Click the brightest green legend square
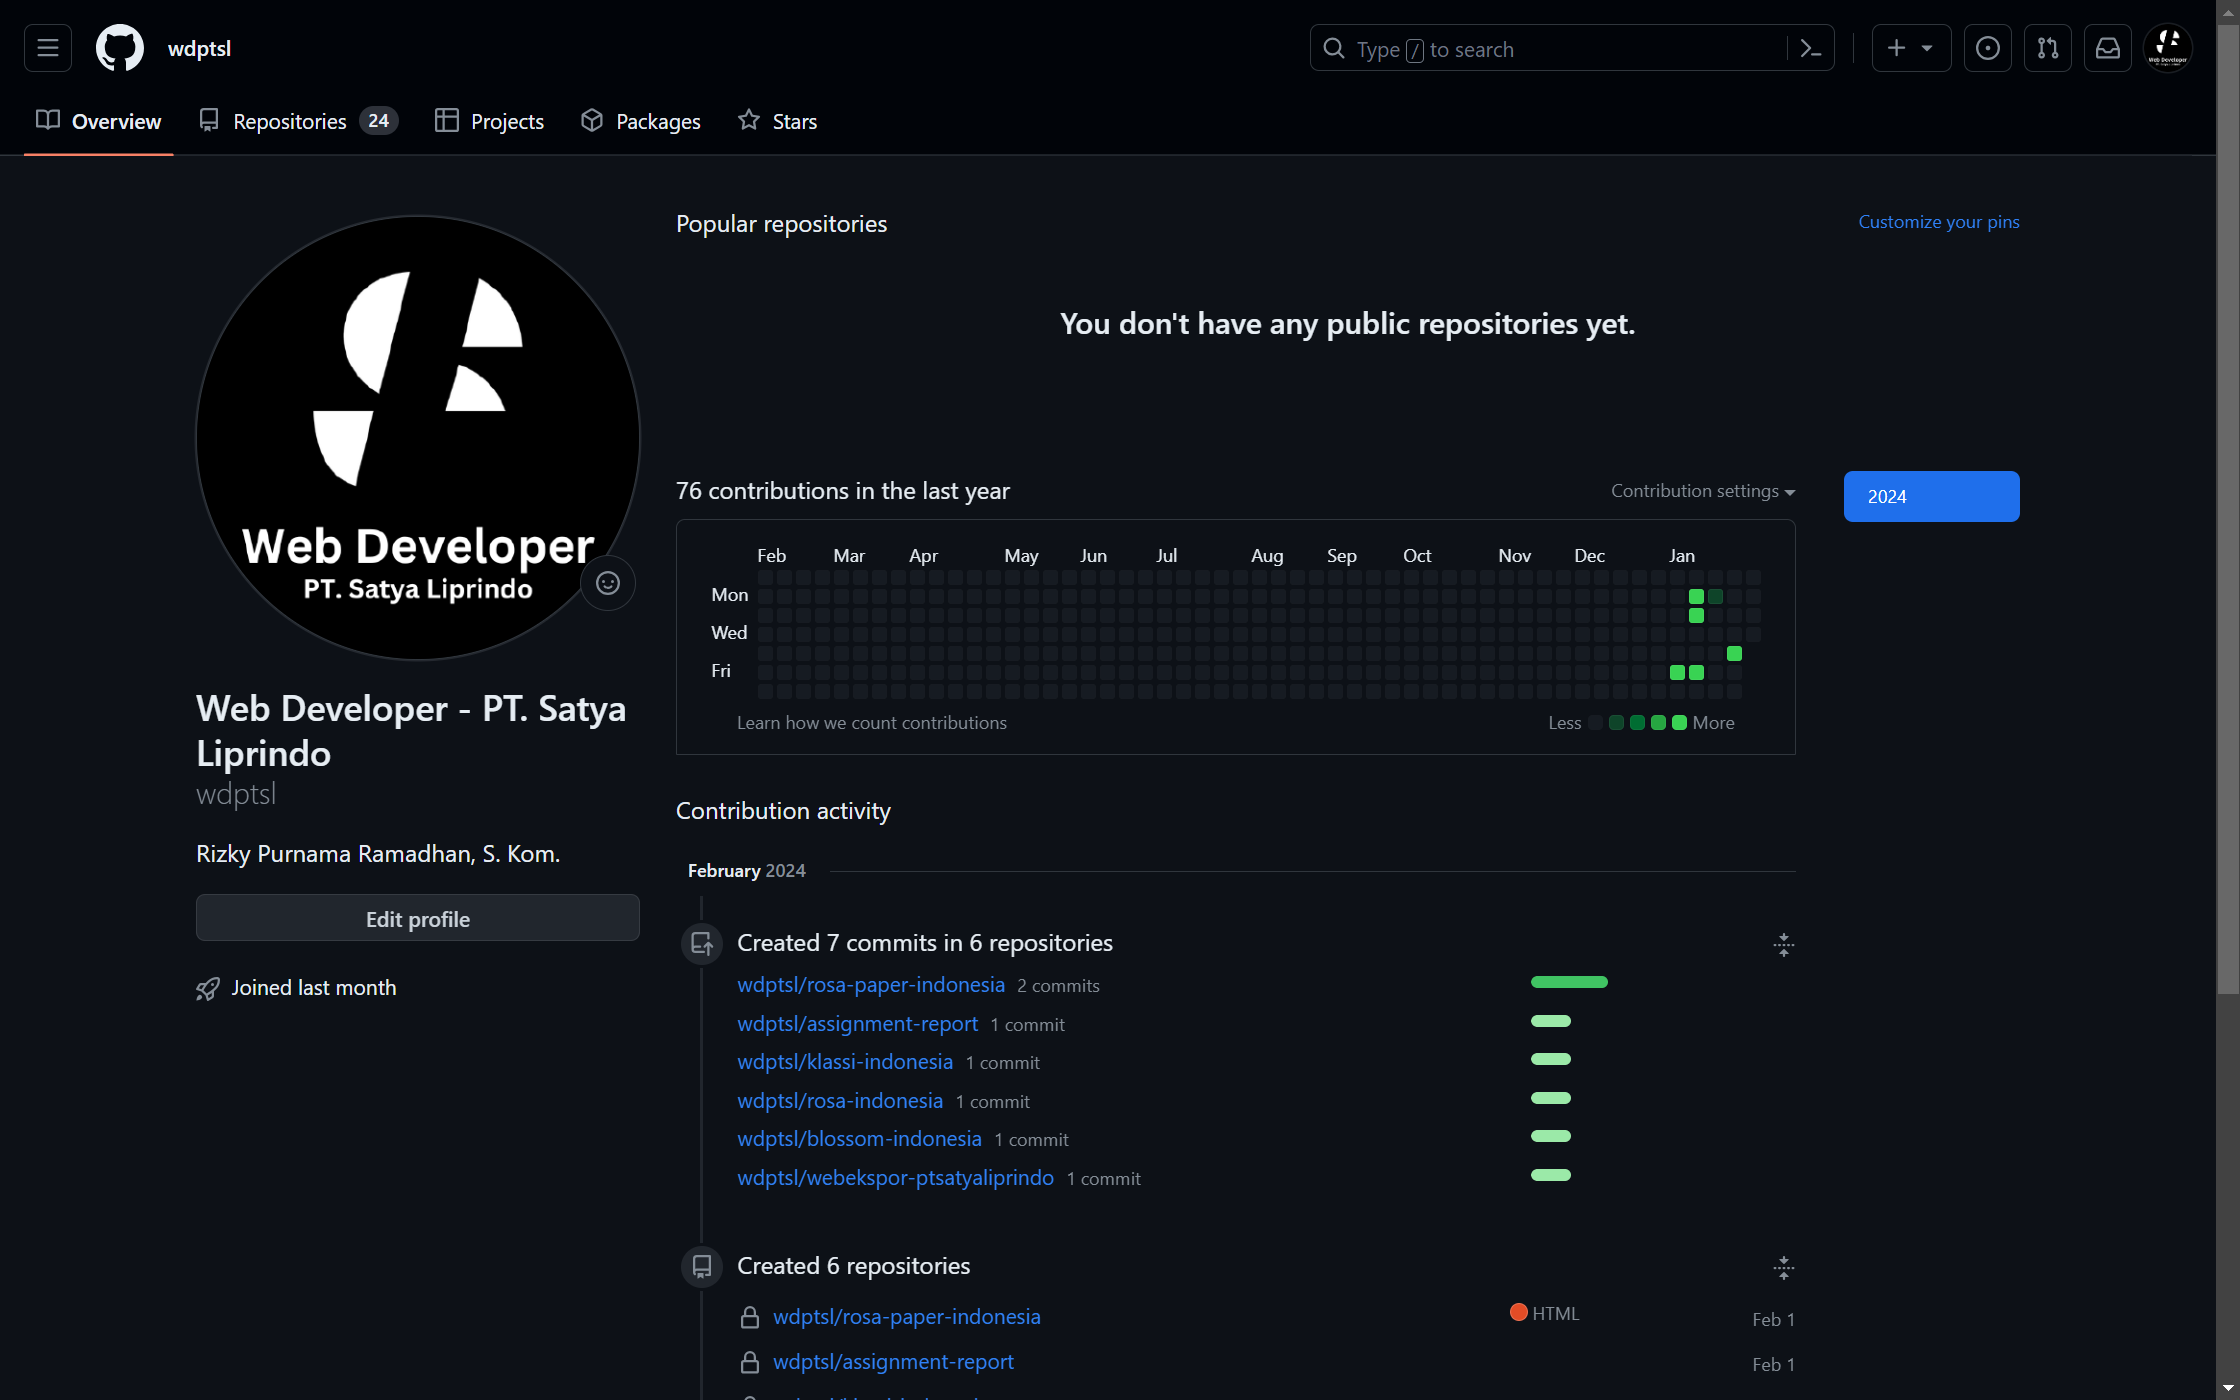The height and width of the screenshot is (1400, 2240). point(1679,723)
